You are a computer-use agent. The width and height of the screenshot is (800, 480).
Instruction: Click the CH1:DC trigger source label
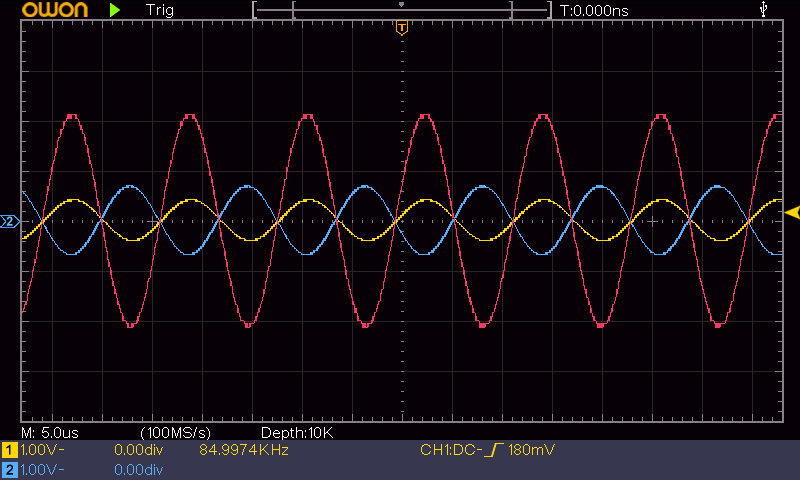pyautogui.click(x=449, y=451)
